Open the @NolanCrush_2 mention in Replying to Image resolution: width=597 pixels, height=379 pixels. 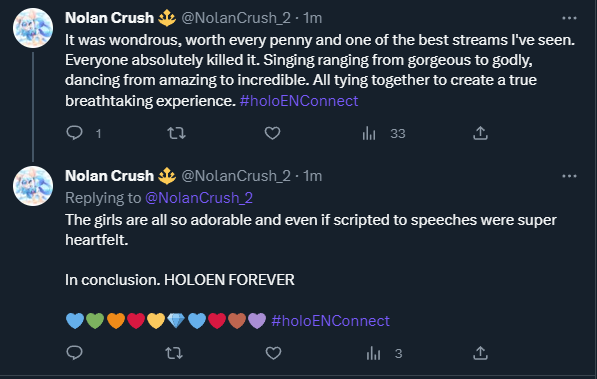click(199, 198)
